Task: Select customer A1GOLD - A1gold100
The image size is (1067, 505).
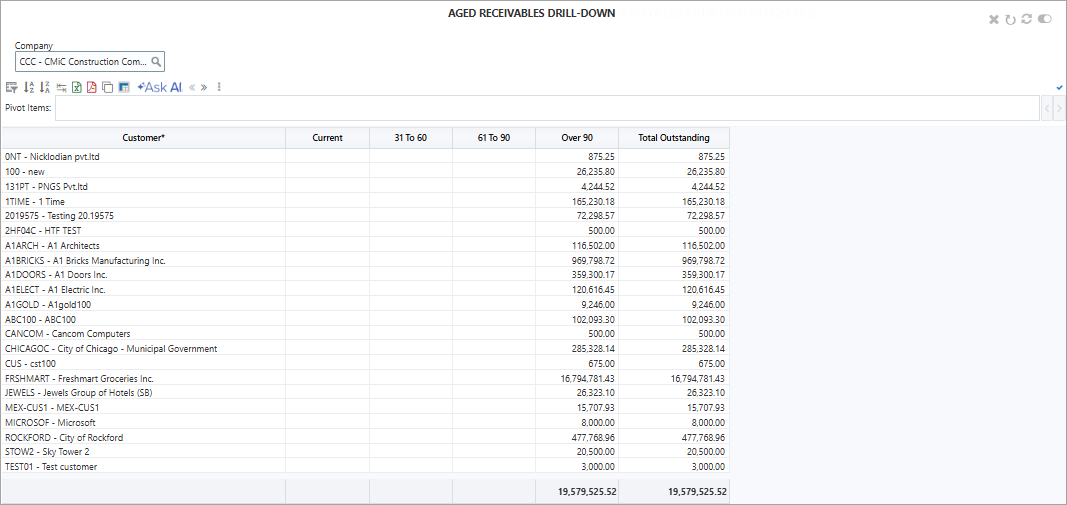Action: coord(48,305)
